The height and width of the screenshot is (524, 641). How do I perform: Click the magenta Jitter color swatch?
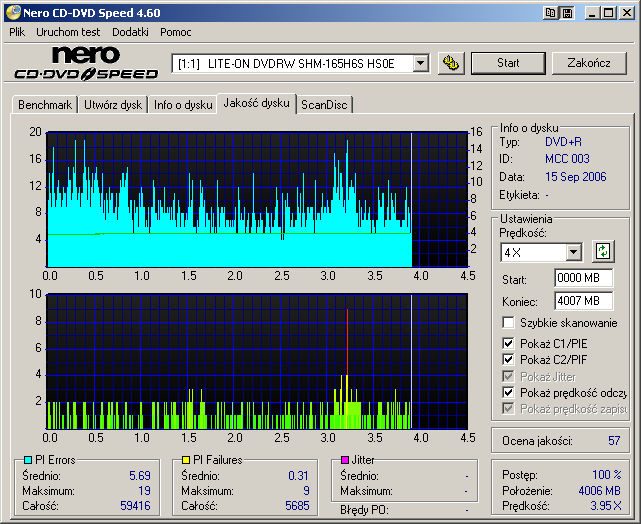[345, 460]
